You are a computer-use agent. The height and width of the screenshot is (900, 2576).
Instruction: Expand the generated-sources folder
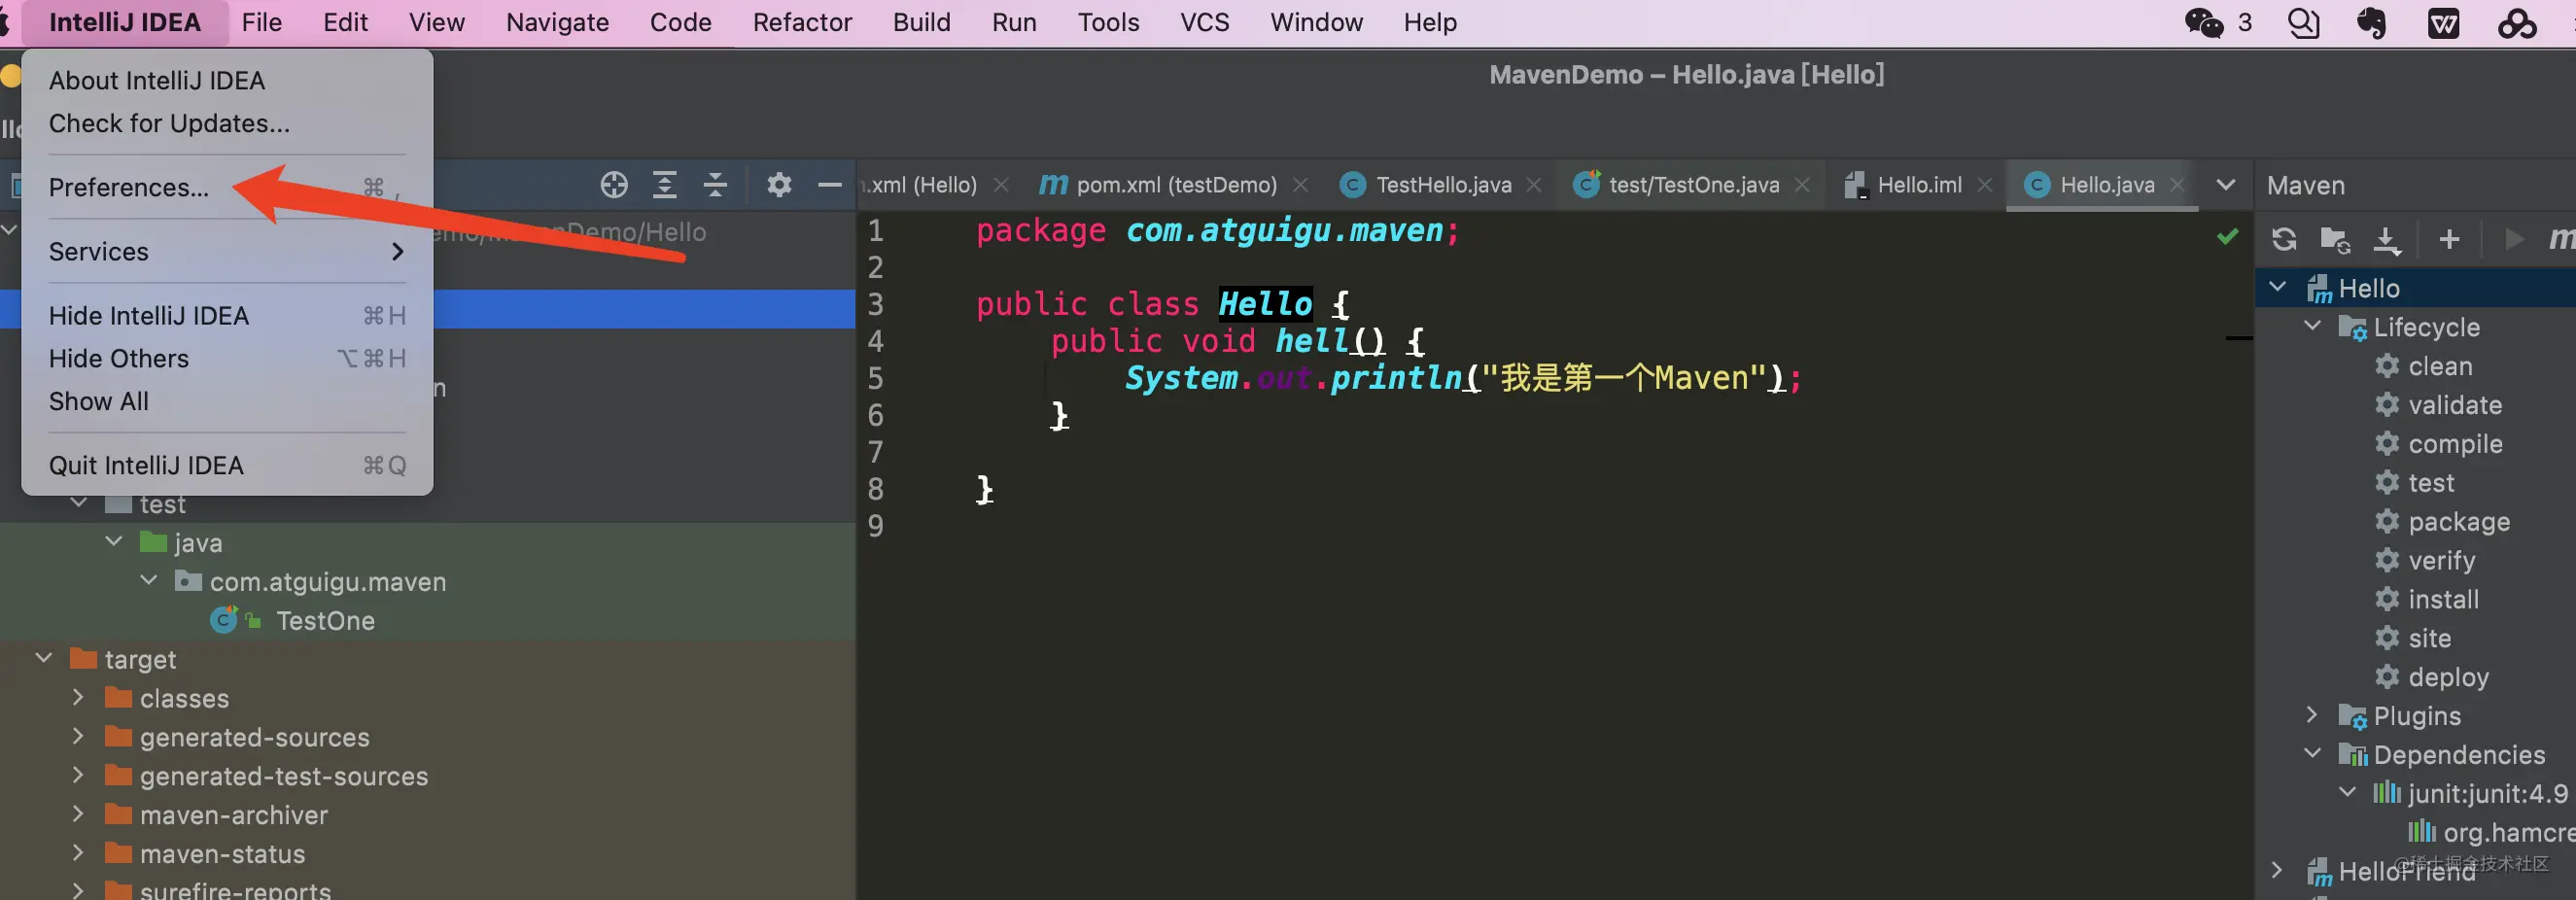(x=78, y=736)
